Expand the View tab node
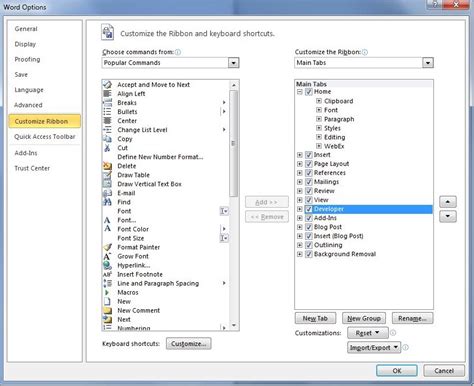This screenshot has height=386, width=474. click(300, 200)
